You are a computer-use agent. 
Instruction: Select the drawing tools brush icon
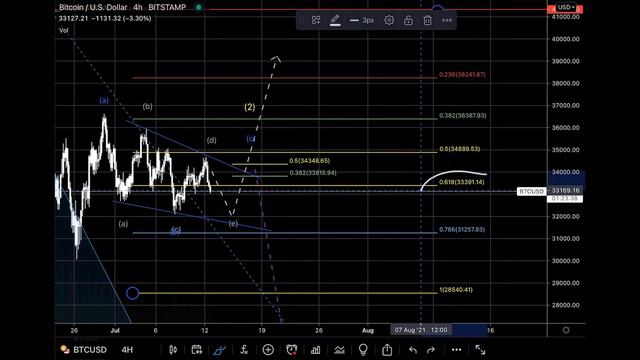point(220,350)
